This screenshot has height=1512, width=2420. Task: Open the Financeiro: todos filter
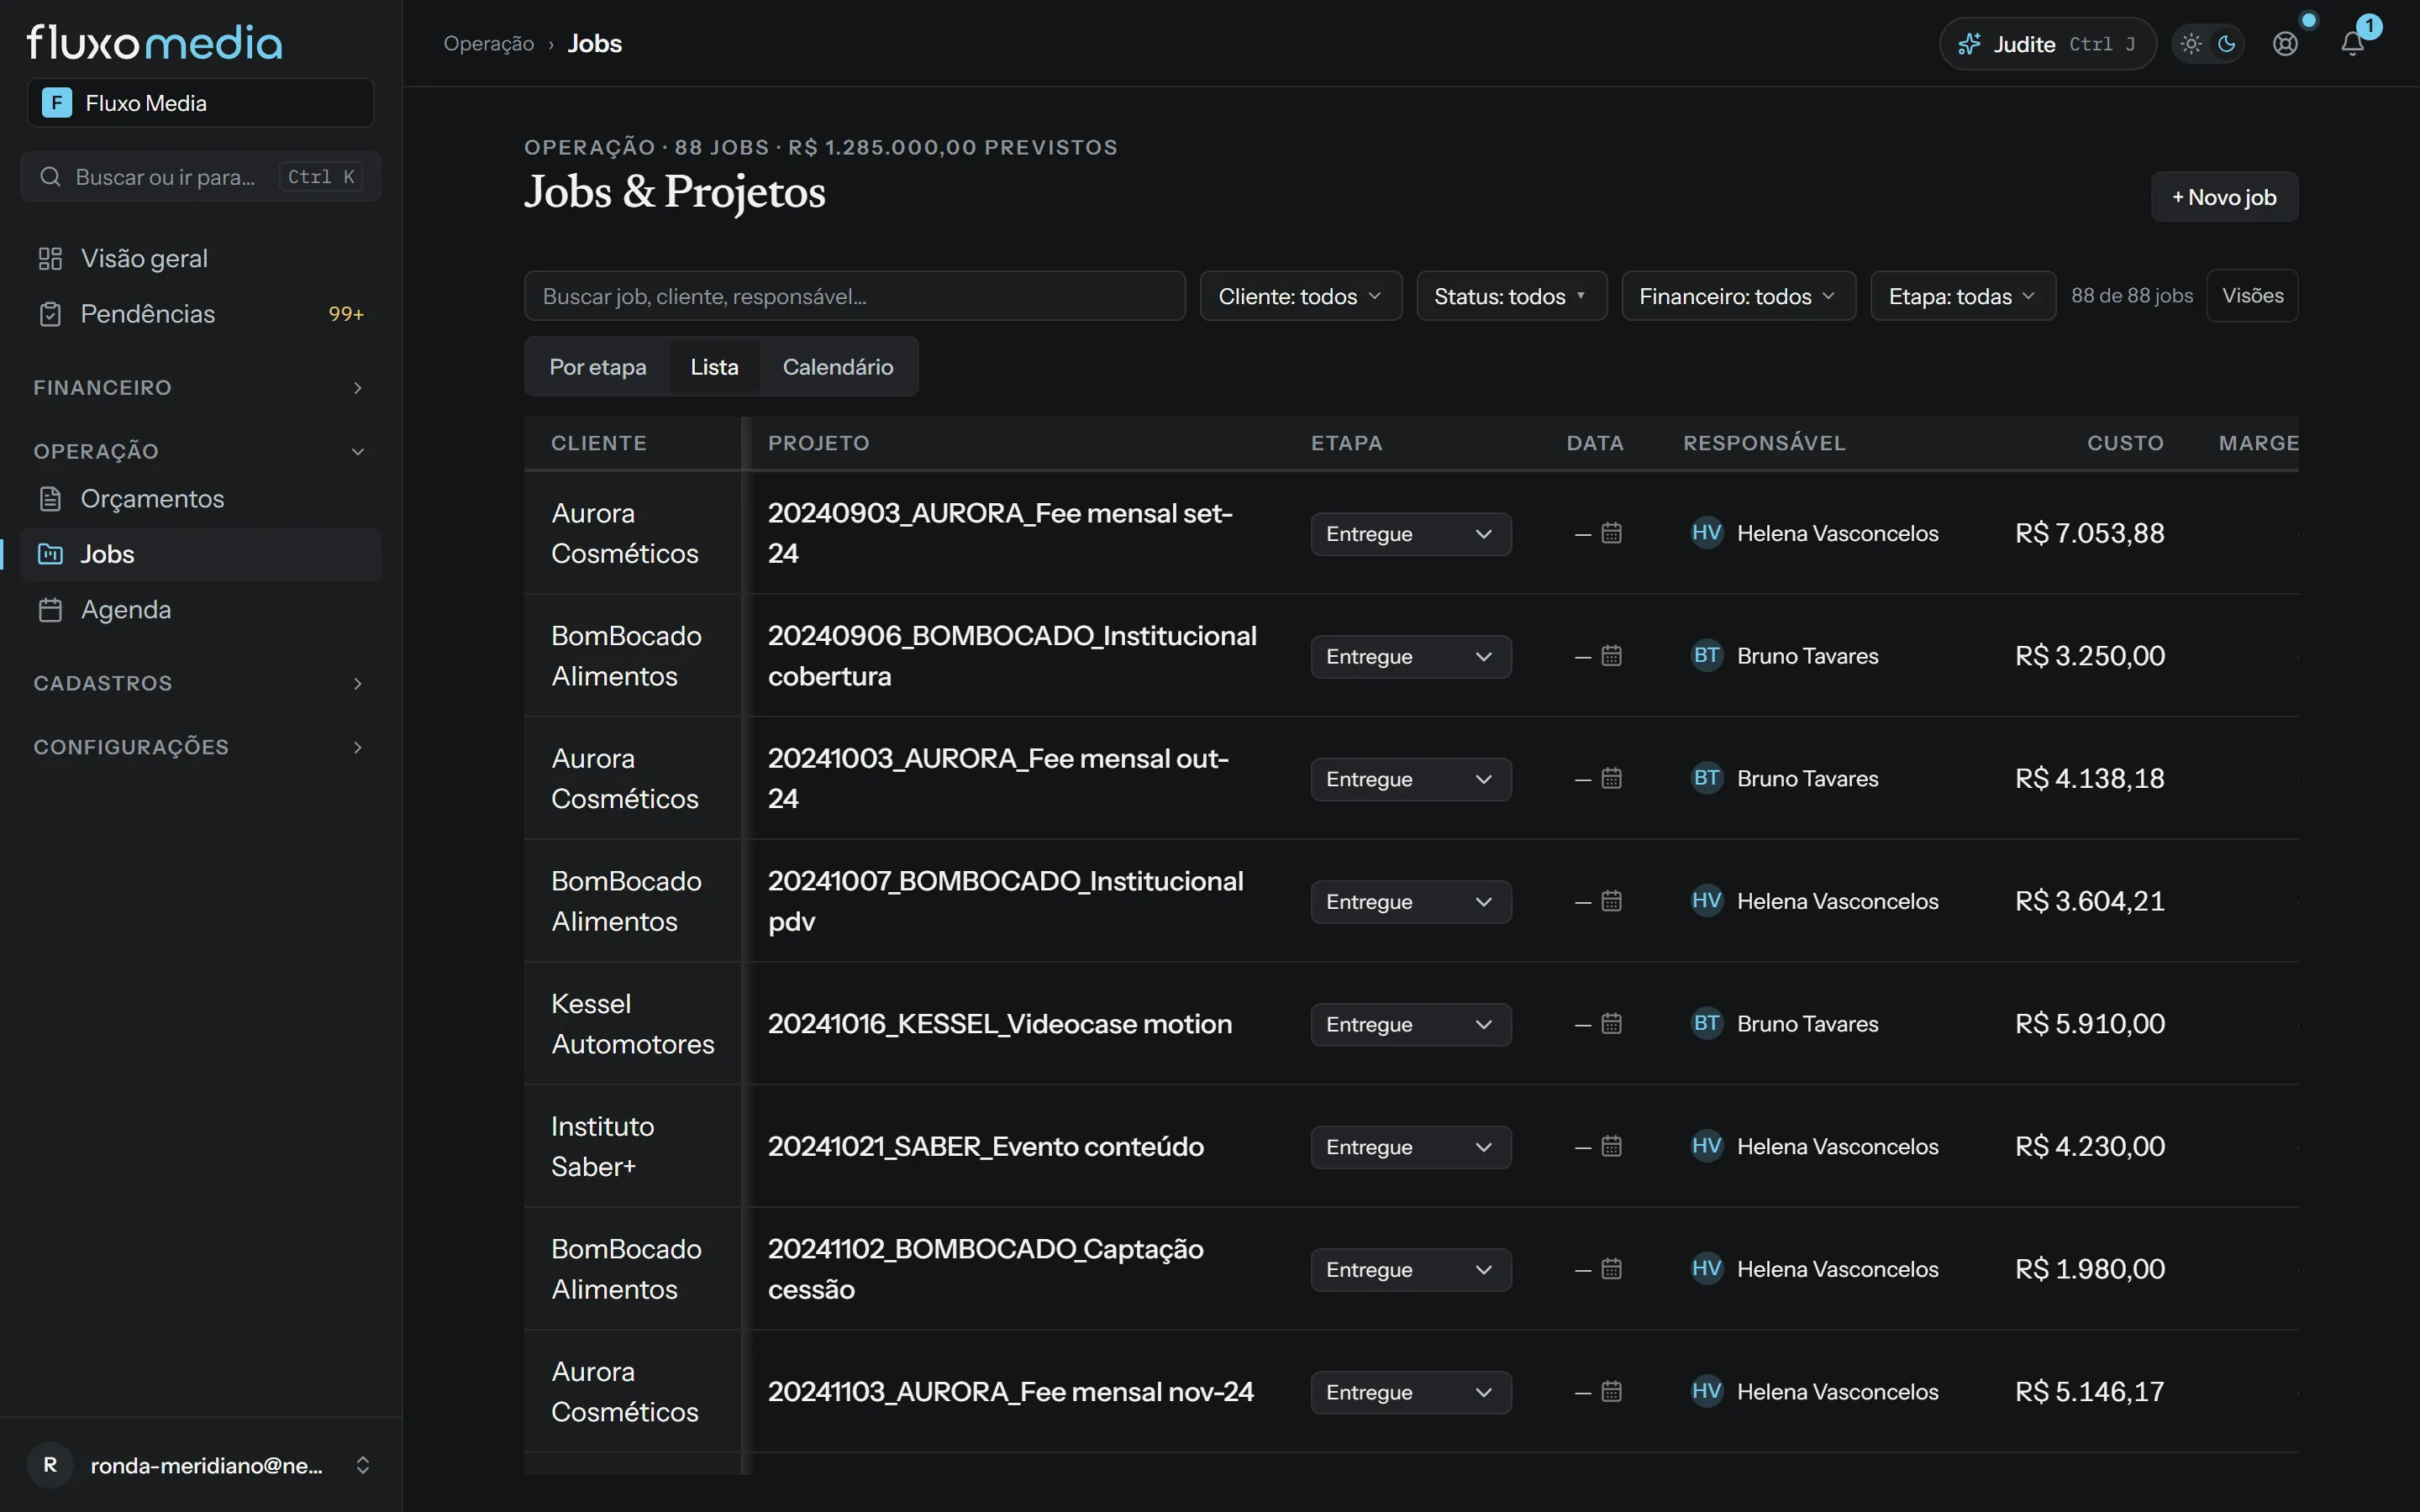[1738, 296]
